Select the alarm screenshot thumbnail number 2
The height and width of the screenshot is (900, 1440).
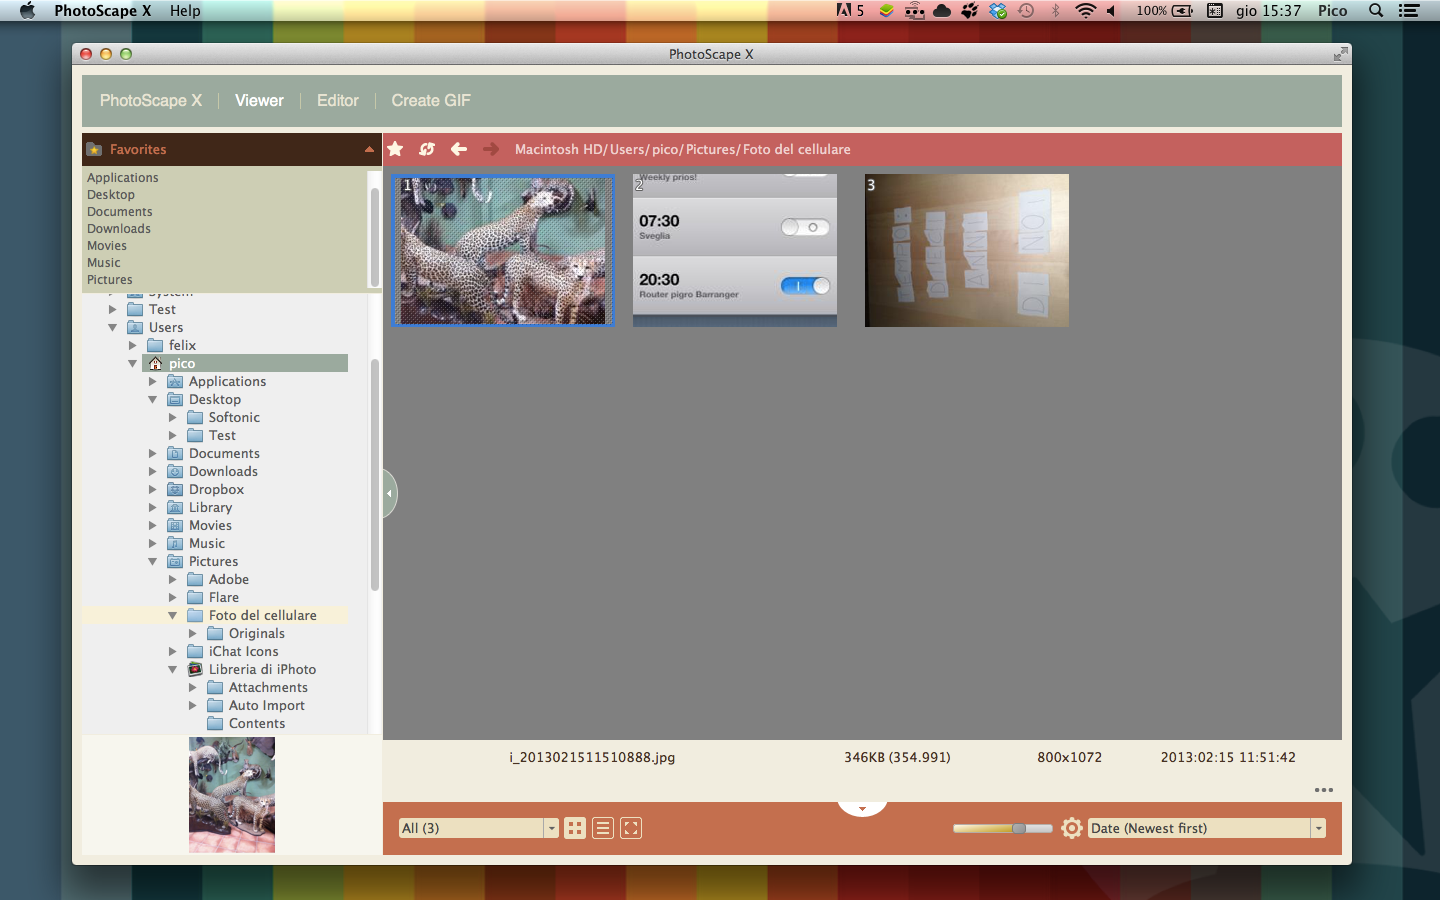(x=735, y=250)
